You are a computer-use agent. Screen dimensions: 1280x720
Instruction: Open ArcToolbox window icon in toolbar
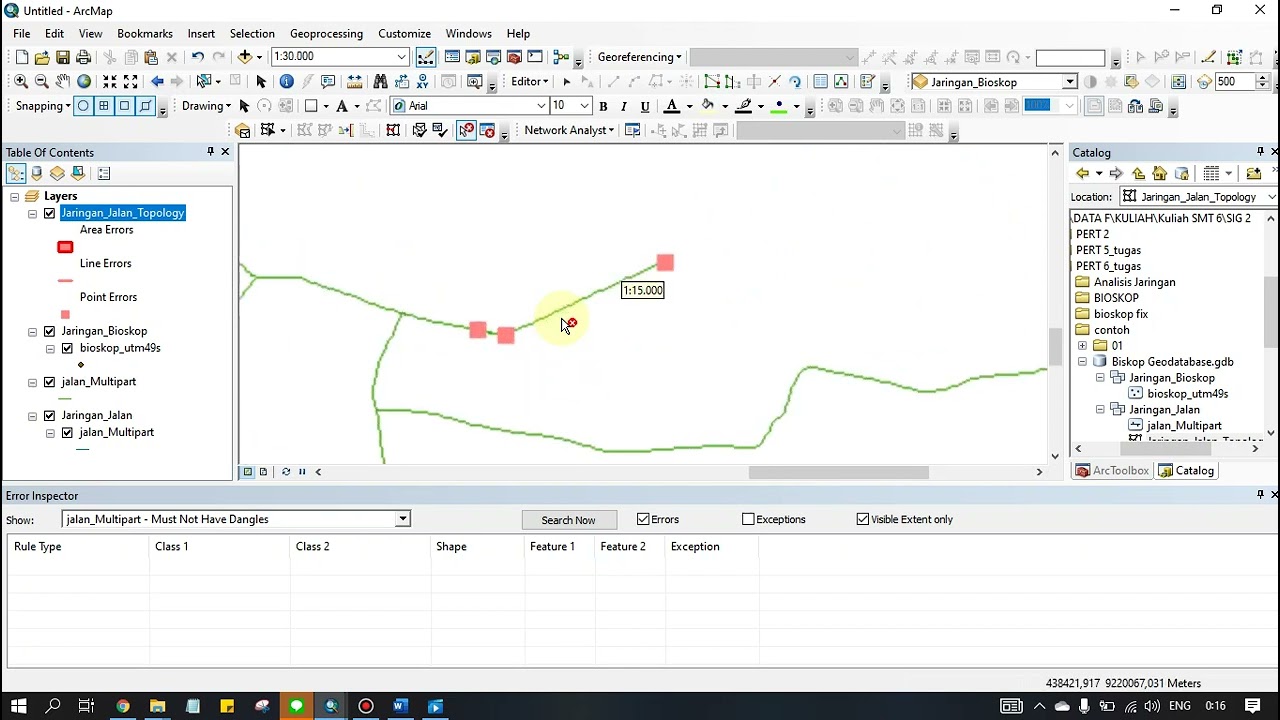tap(514, 57)
